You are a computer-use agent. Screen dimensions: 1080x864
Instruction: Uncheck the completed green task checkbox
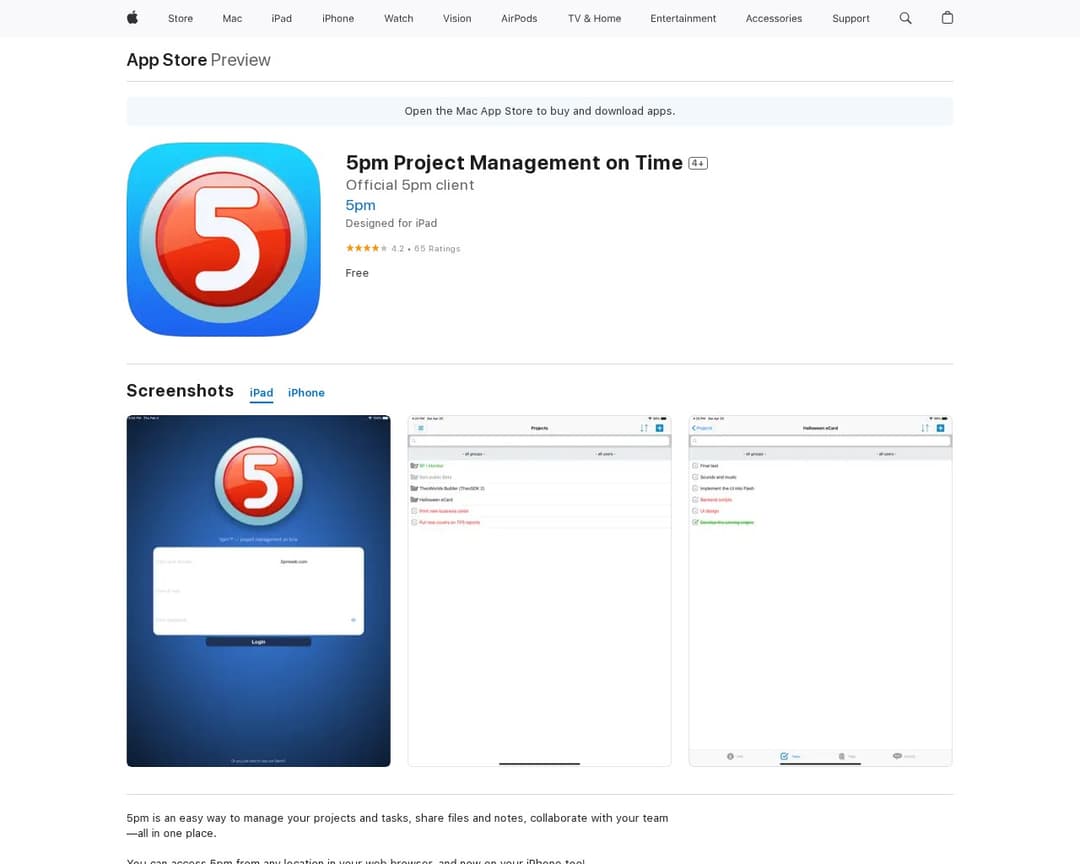[x=695, y=522]
